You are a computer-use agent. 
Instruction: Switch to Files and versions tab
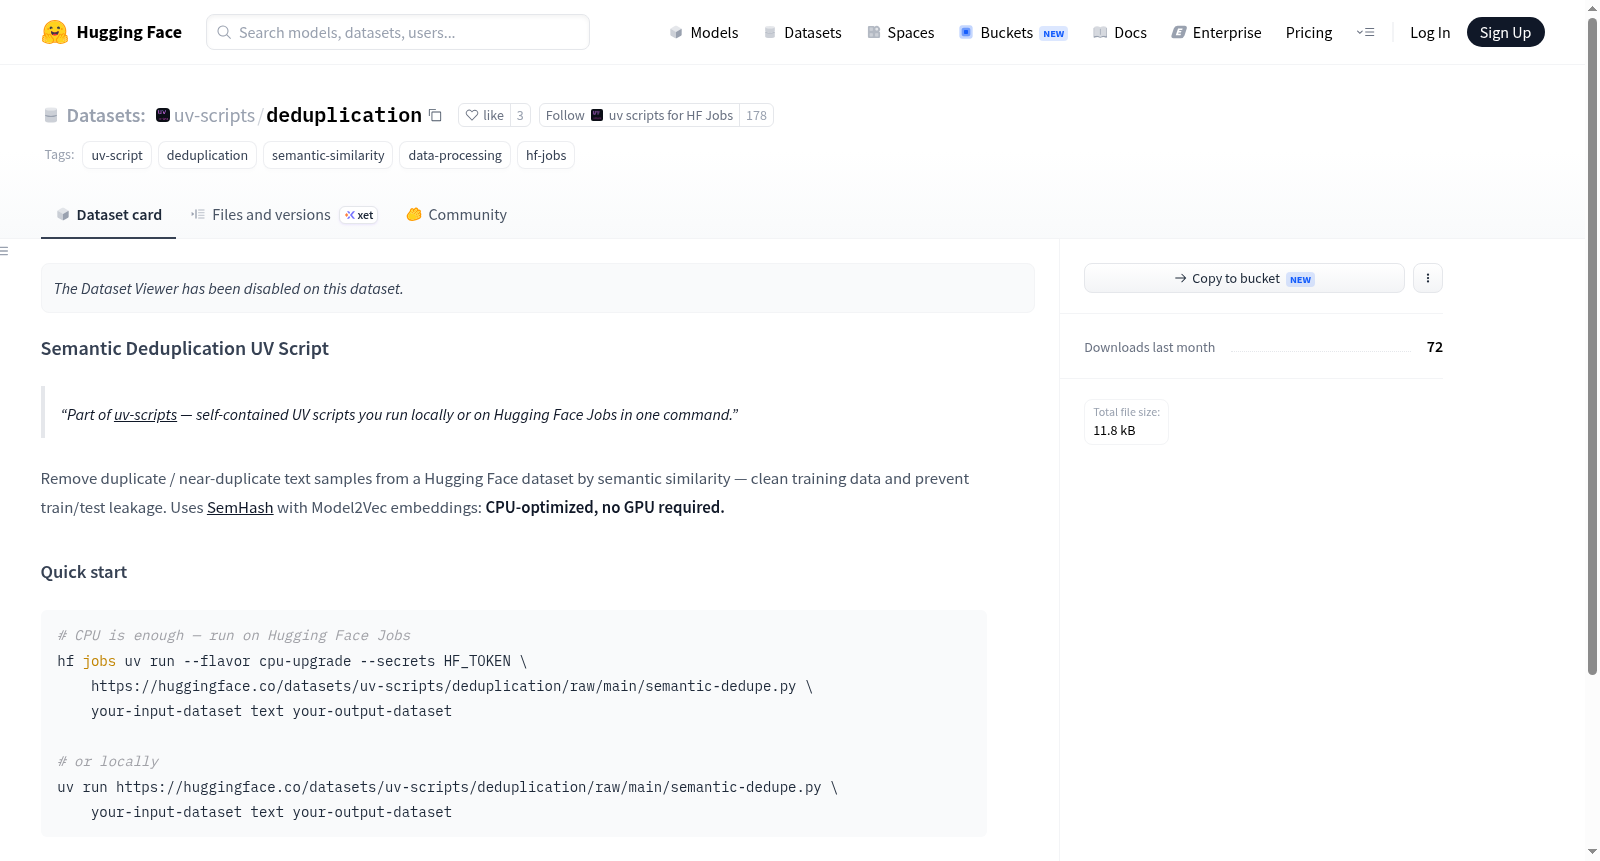283,215
